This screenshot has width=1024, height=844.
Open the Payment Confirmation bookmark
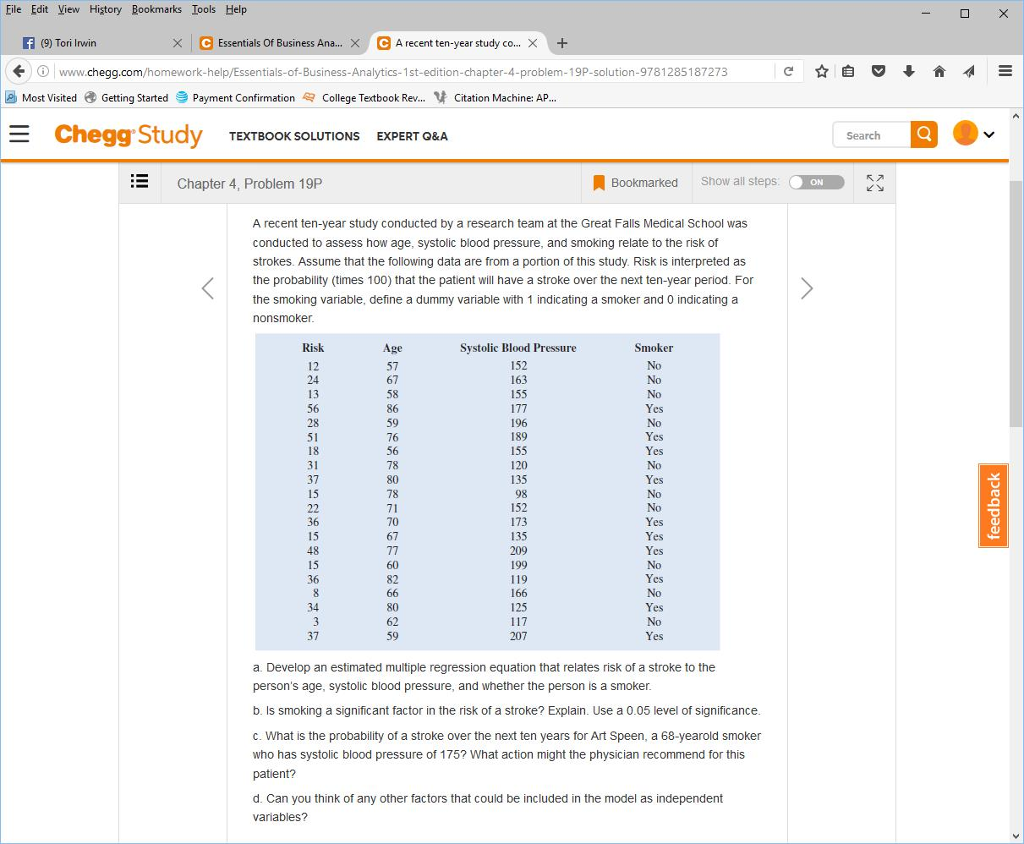click(236, 97)
